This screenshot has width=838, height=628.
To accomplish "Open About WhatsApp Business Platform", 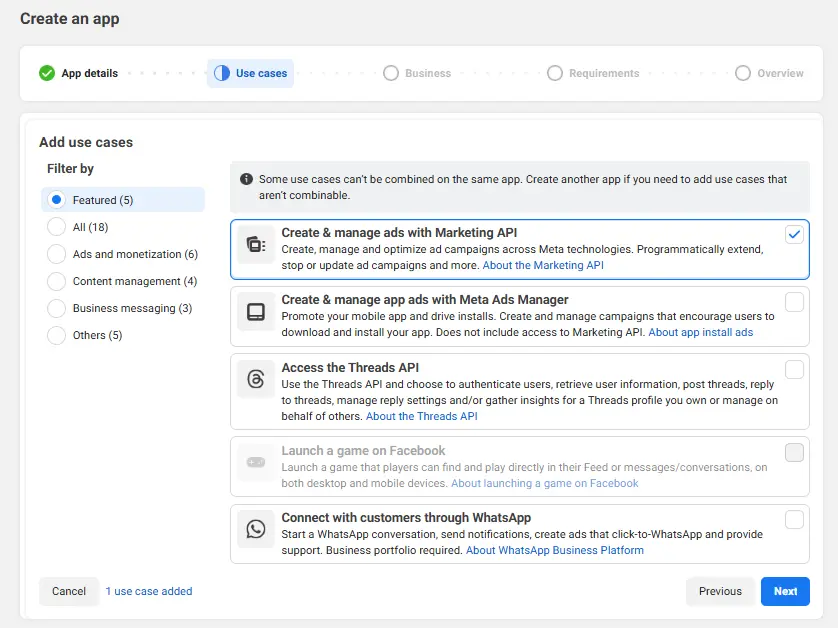I will [554, 549].
